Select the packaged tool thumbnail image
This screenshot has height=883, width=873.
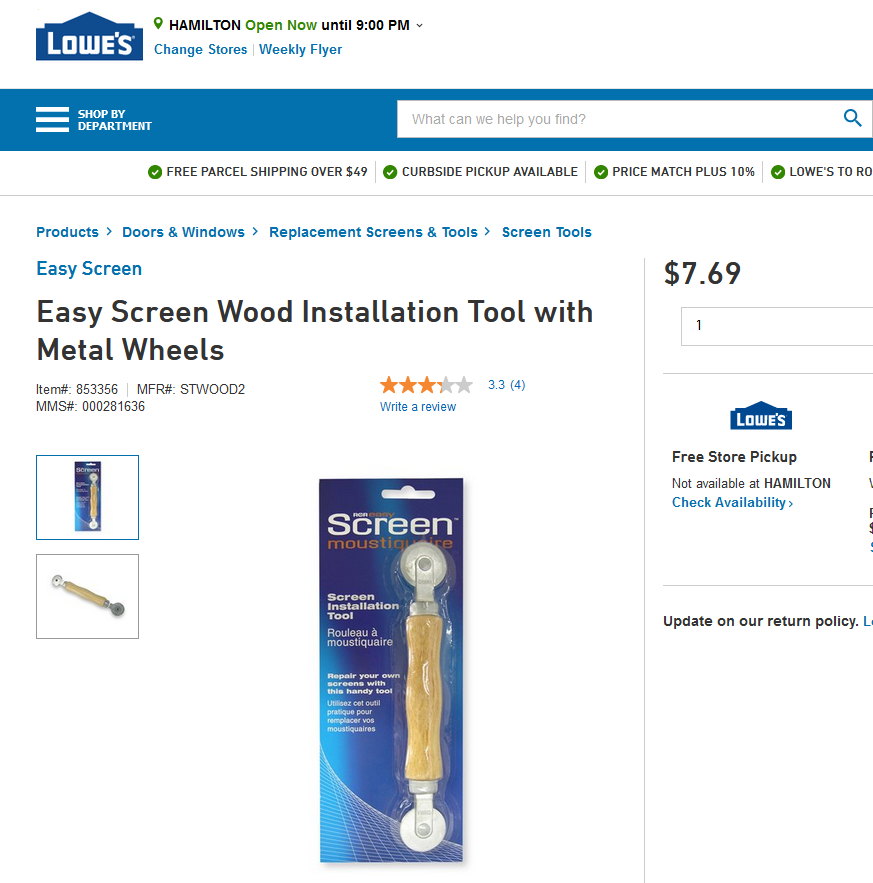[87, 497]
